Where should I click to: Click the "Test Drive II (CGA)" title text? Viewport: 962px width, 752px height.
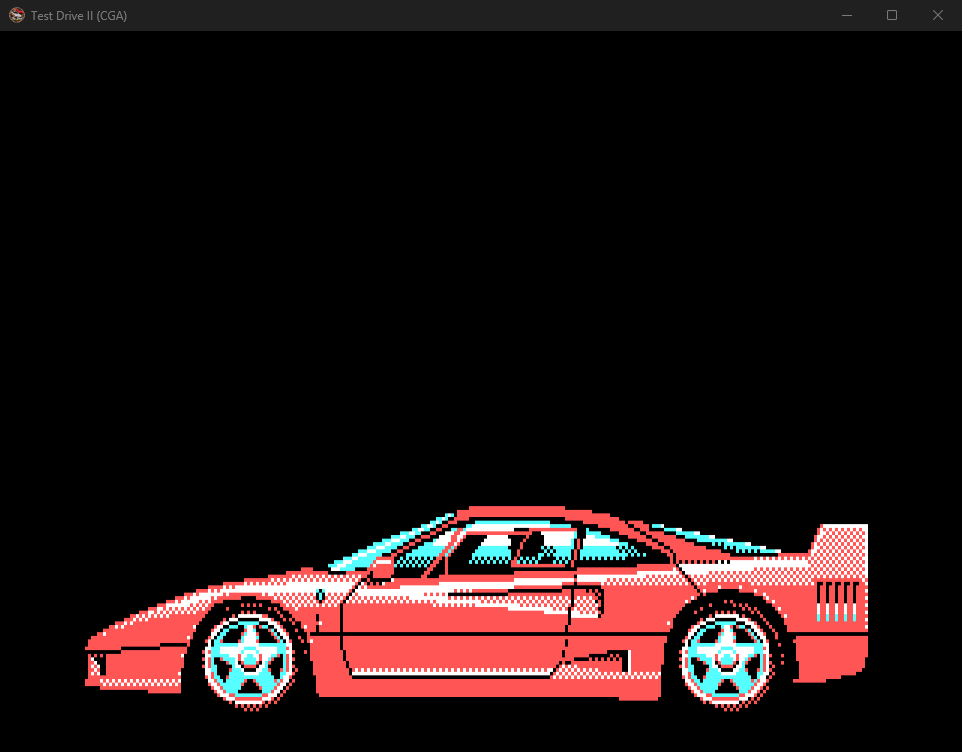coord(79,16)
